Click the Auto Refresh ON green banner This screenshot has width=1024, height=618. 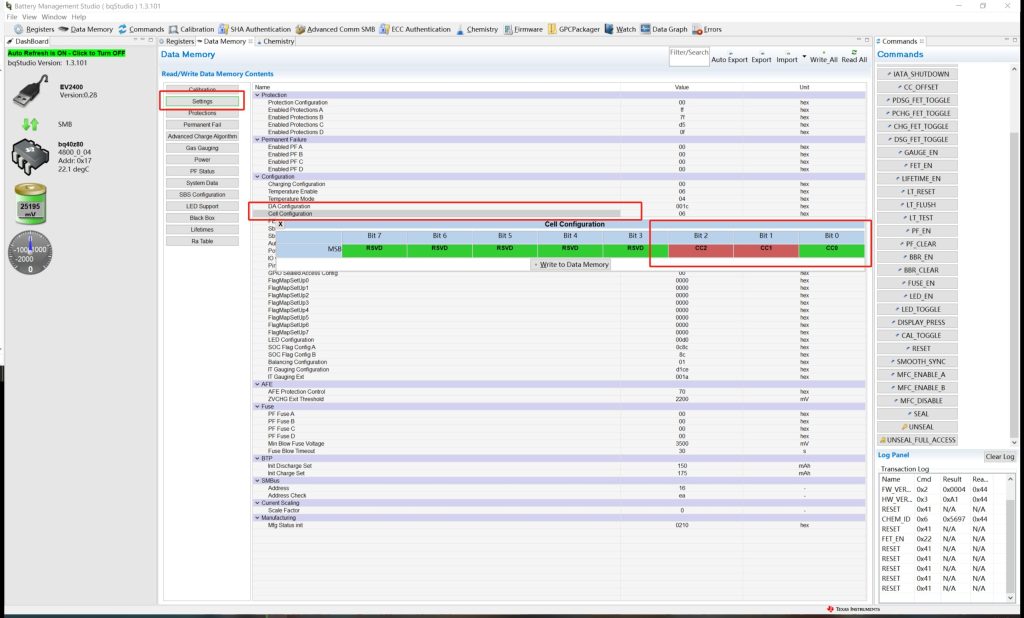(x=66, y=53)
